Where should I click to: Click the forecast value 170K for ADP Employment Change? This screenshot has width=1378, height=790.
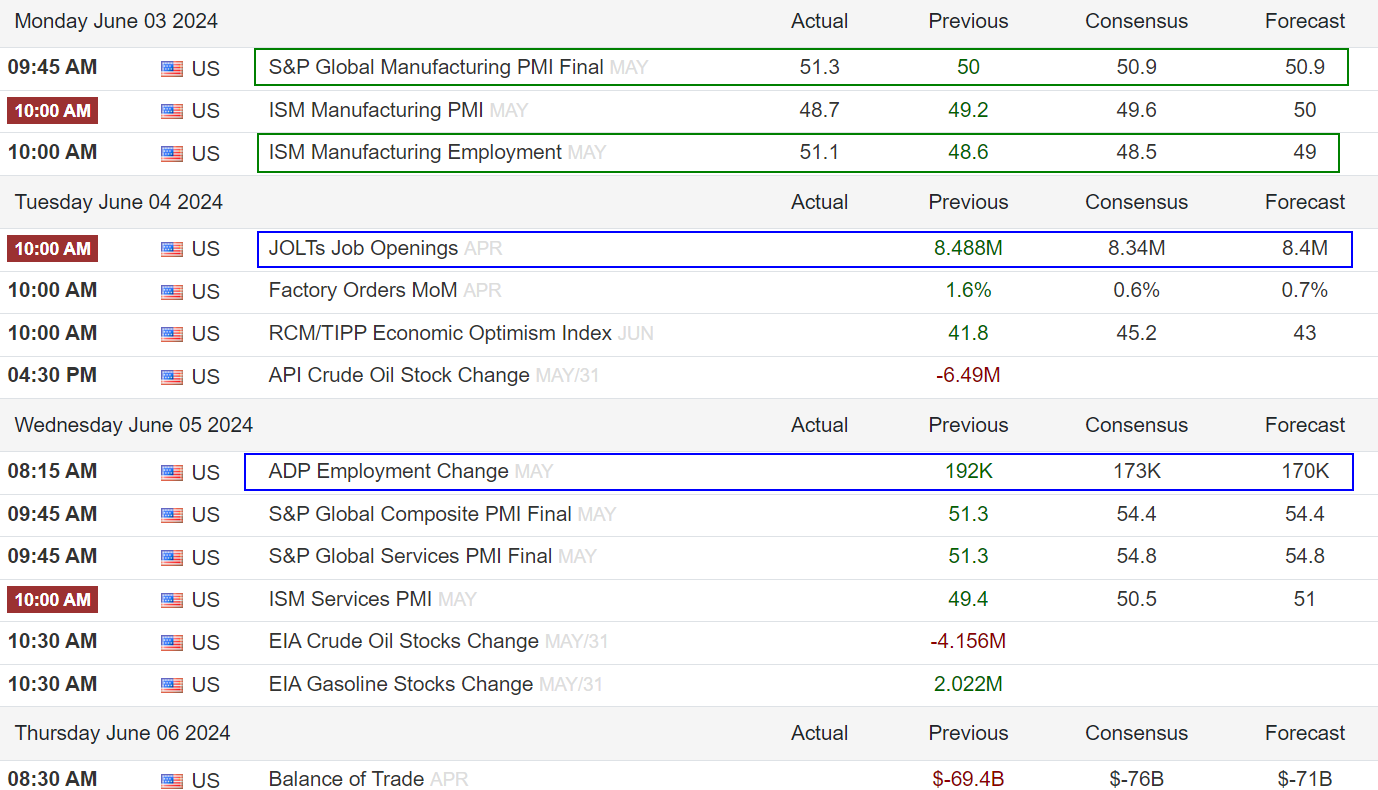[x=1305, y=471]
